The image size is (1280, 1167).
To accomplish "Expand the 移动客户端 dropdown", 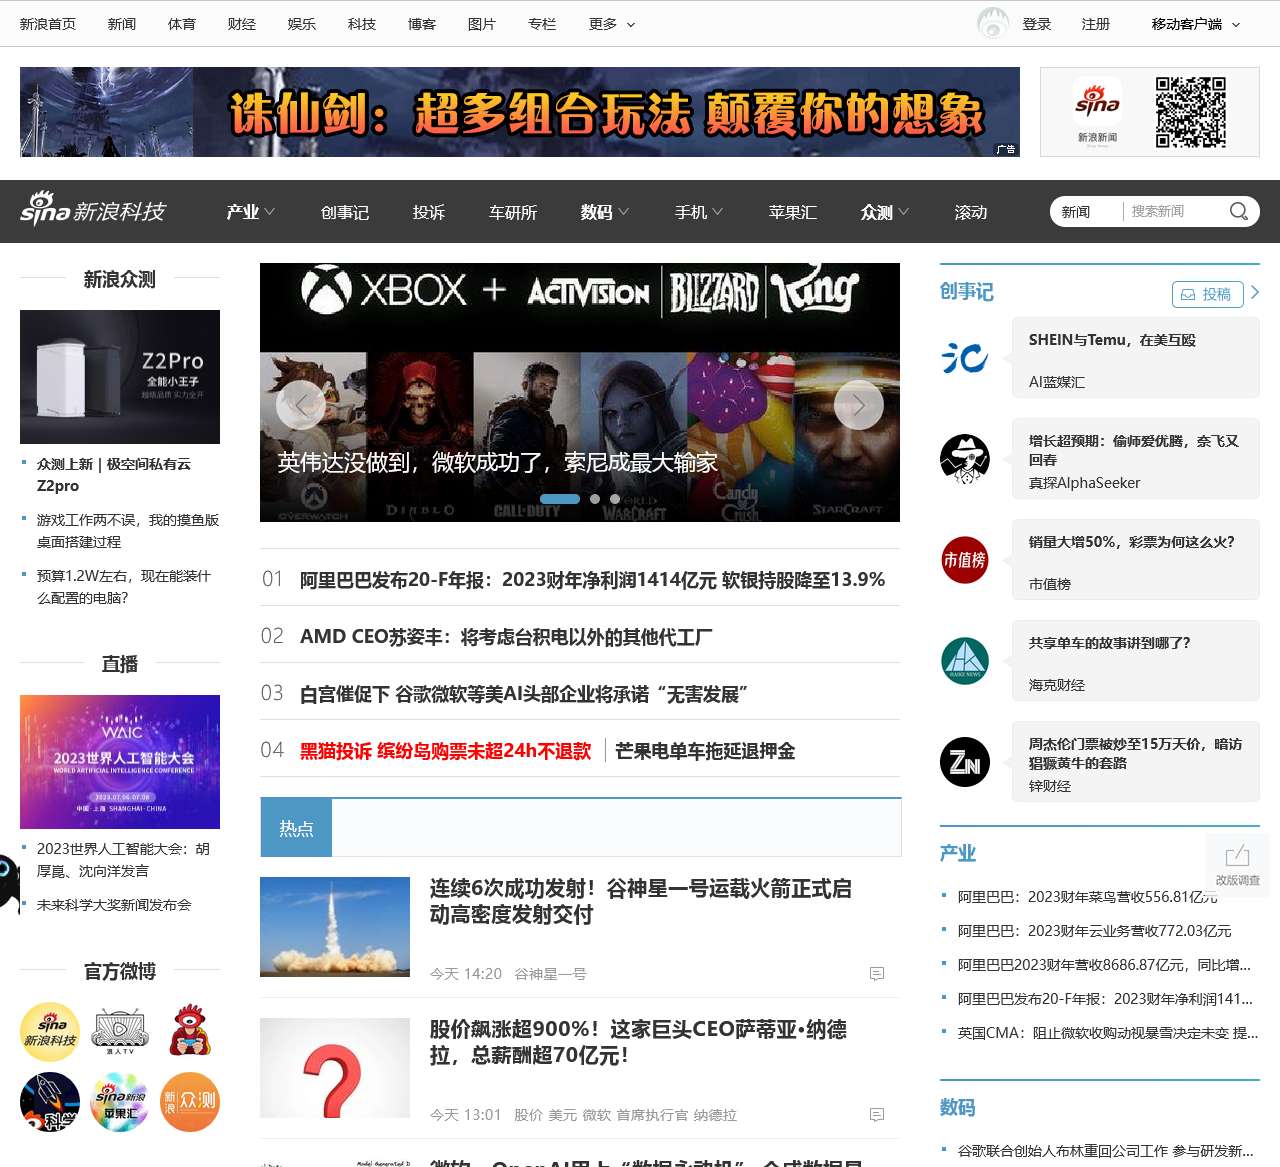I will point(1196,24).
